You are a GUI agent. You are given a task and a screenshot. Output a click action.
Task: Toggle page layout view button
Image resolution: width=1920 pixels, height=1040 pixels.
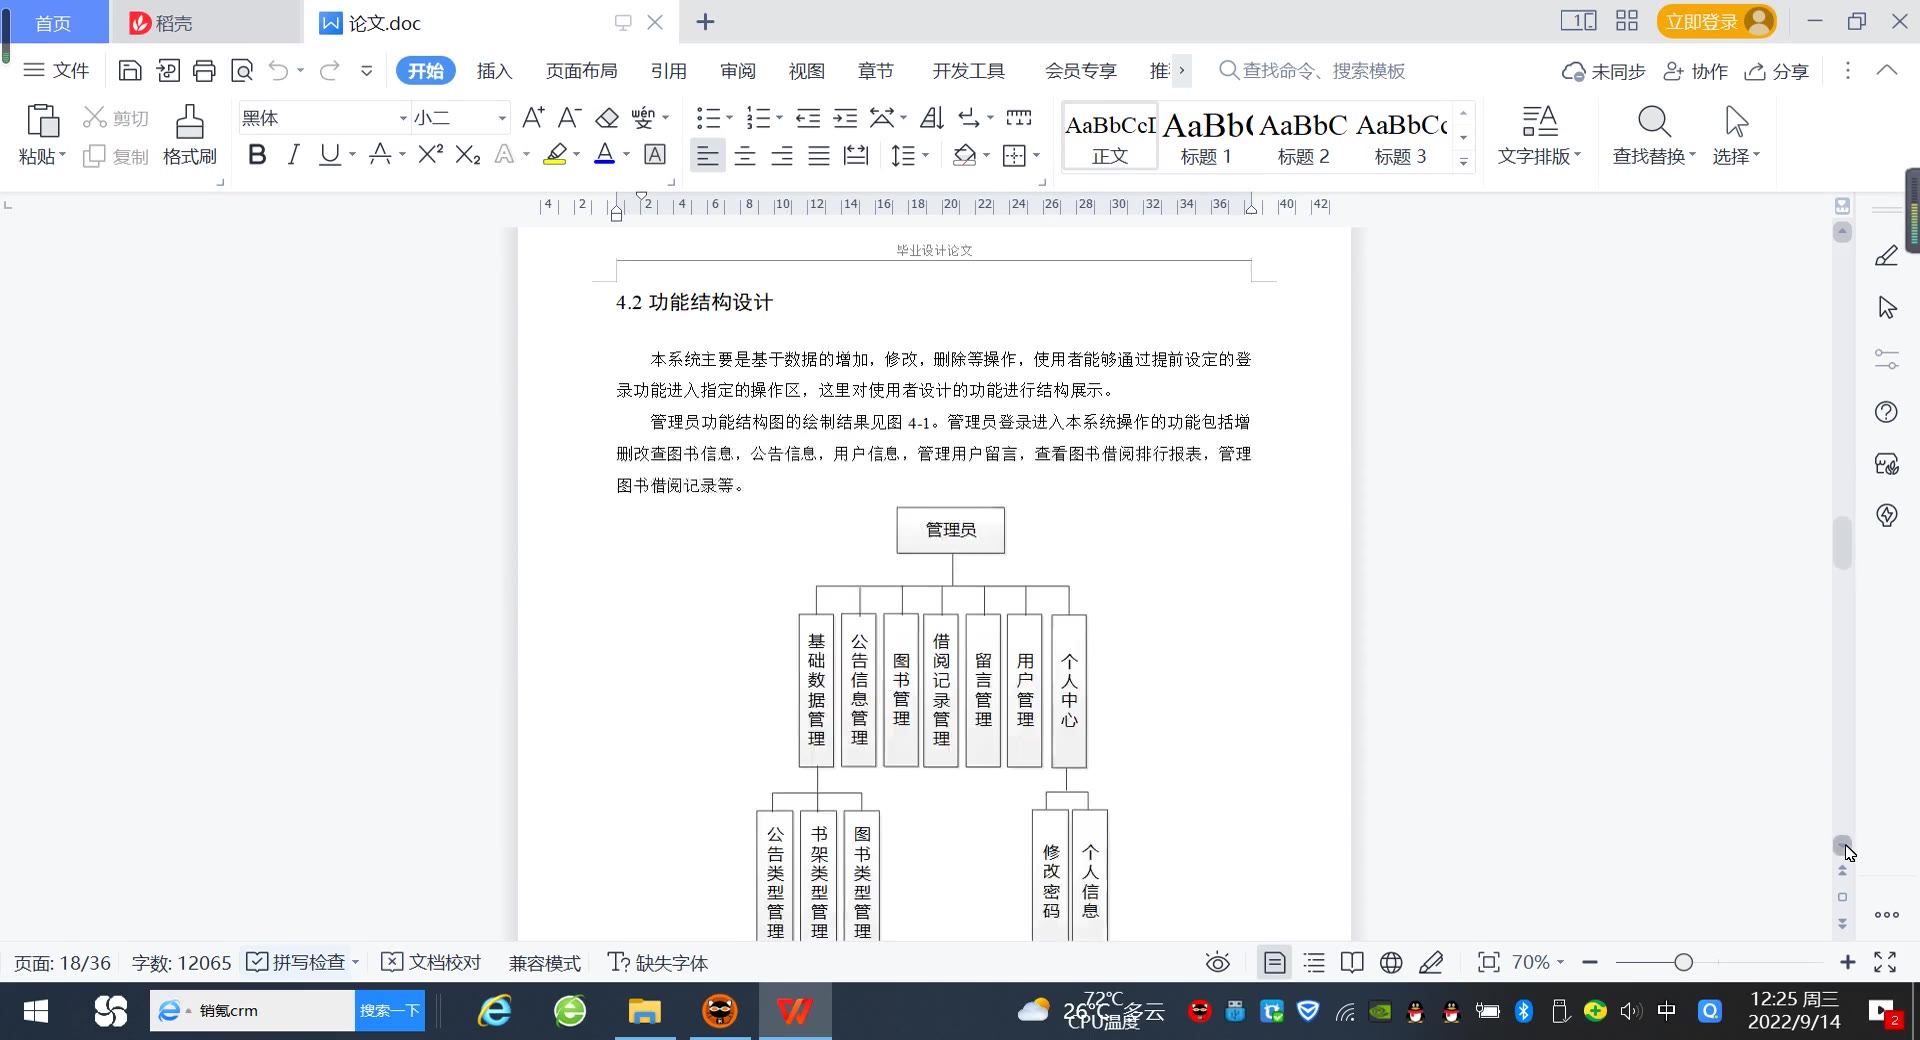(x=1274, y=962)
